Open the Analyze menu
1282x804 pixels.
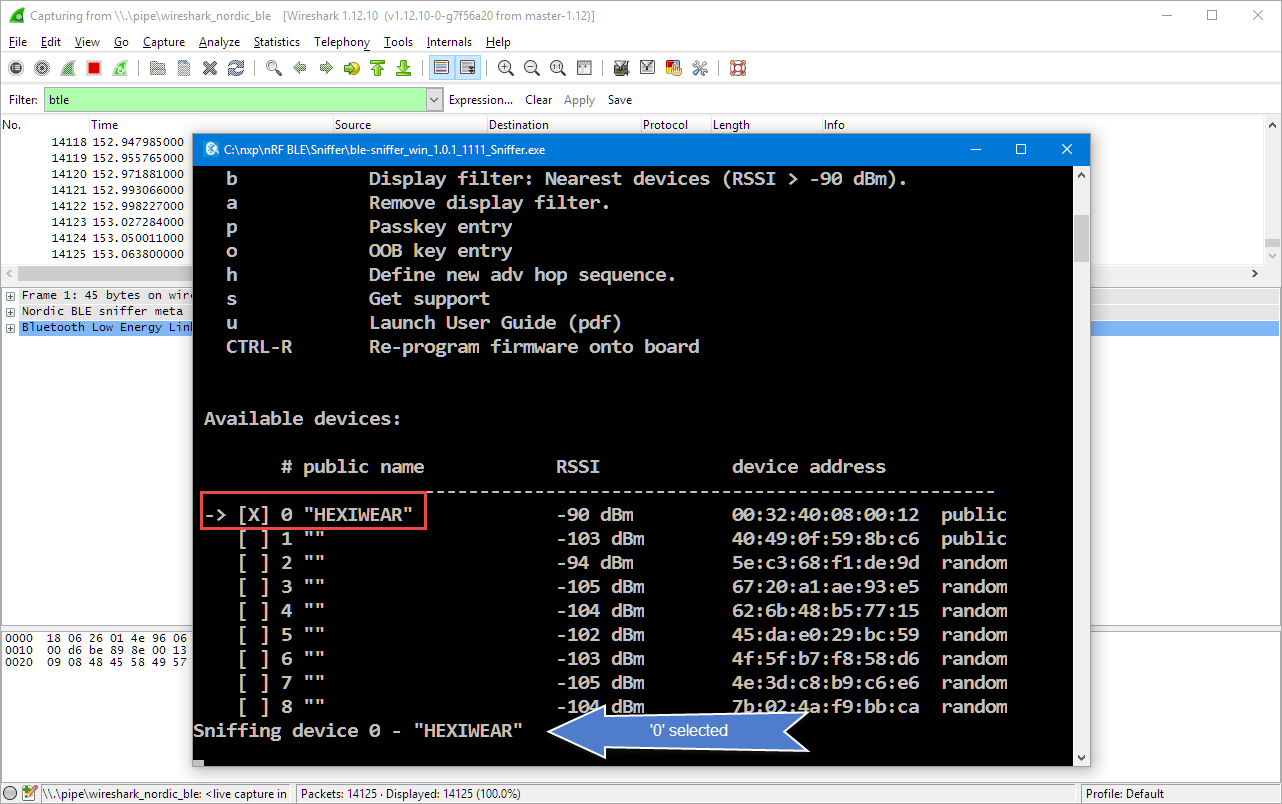click(219, 42)
